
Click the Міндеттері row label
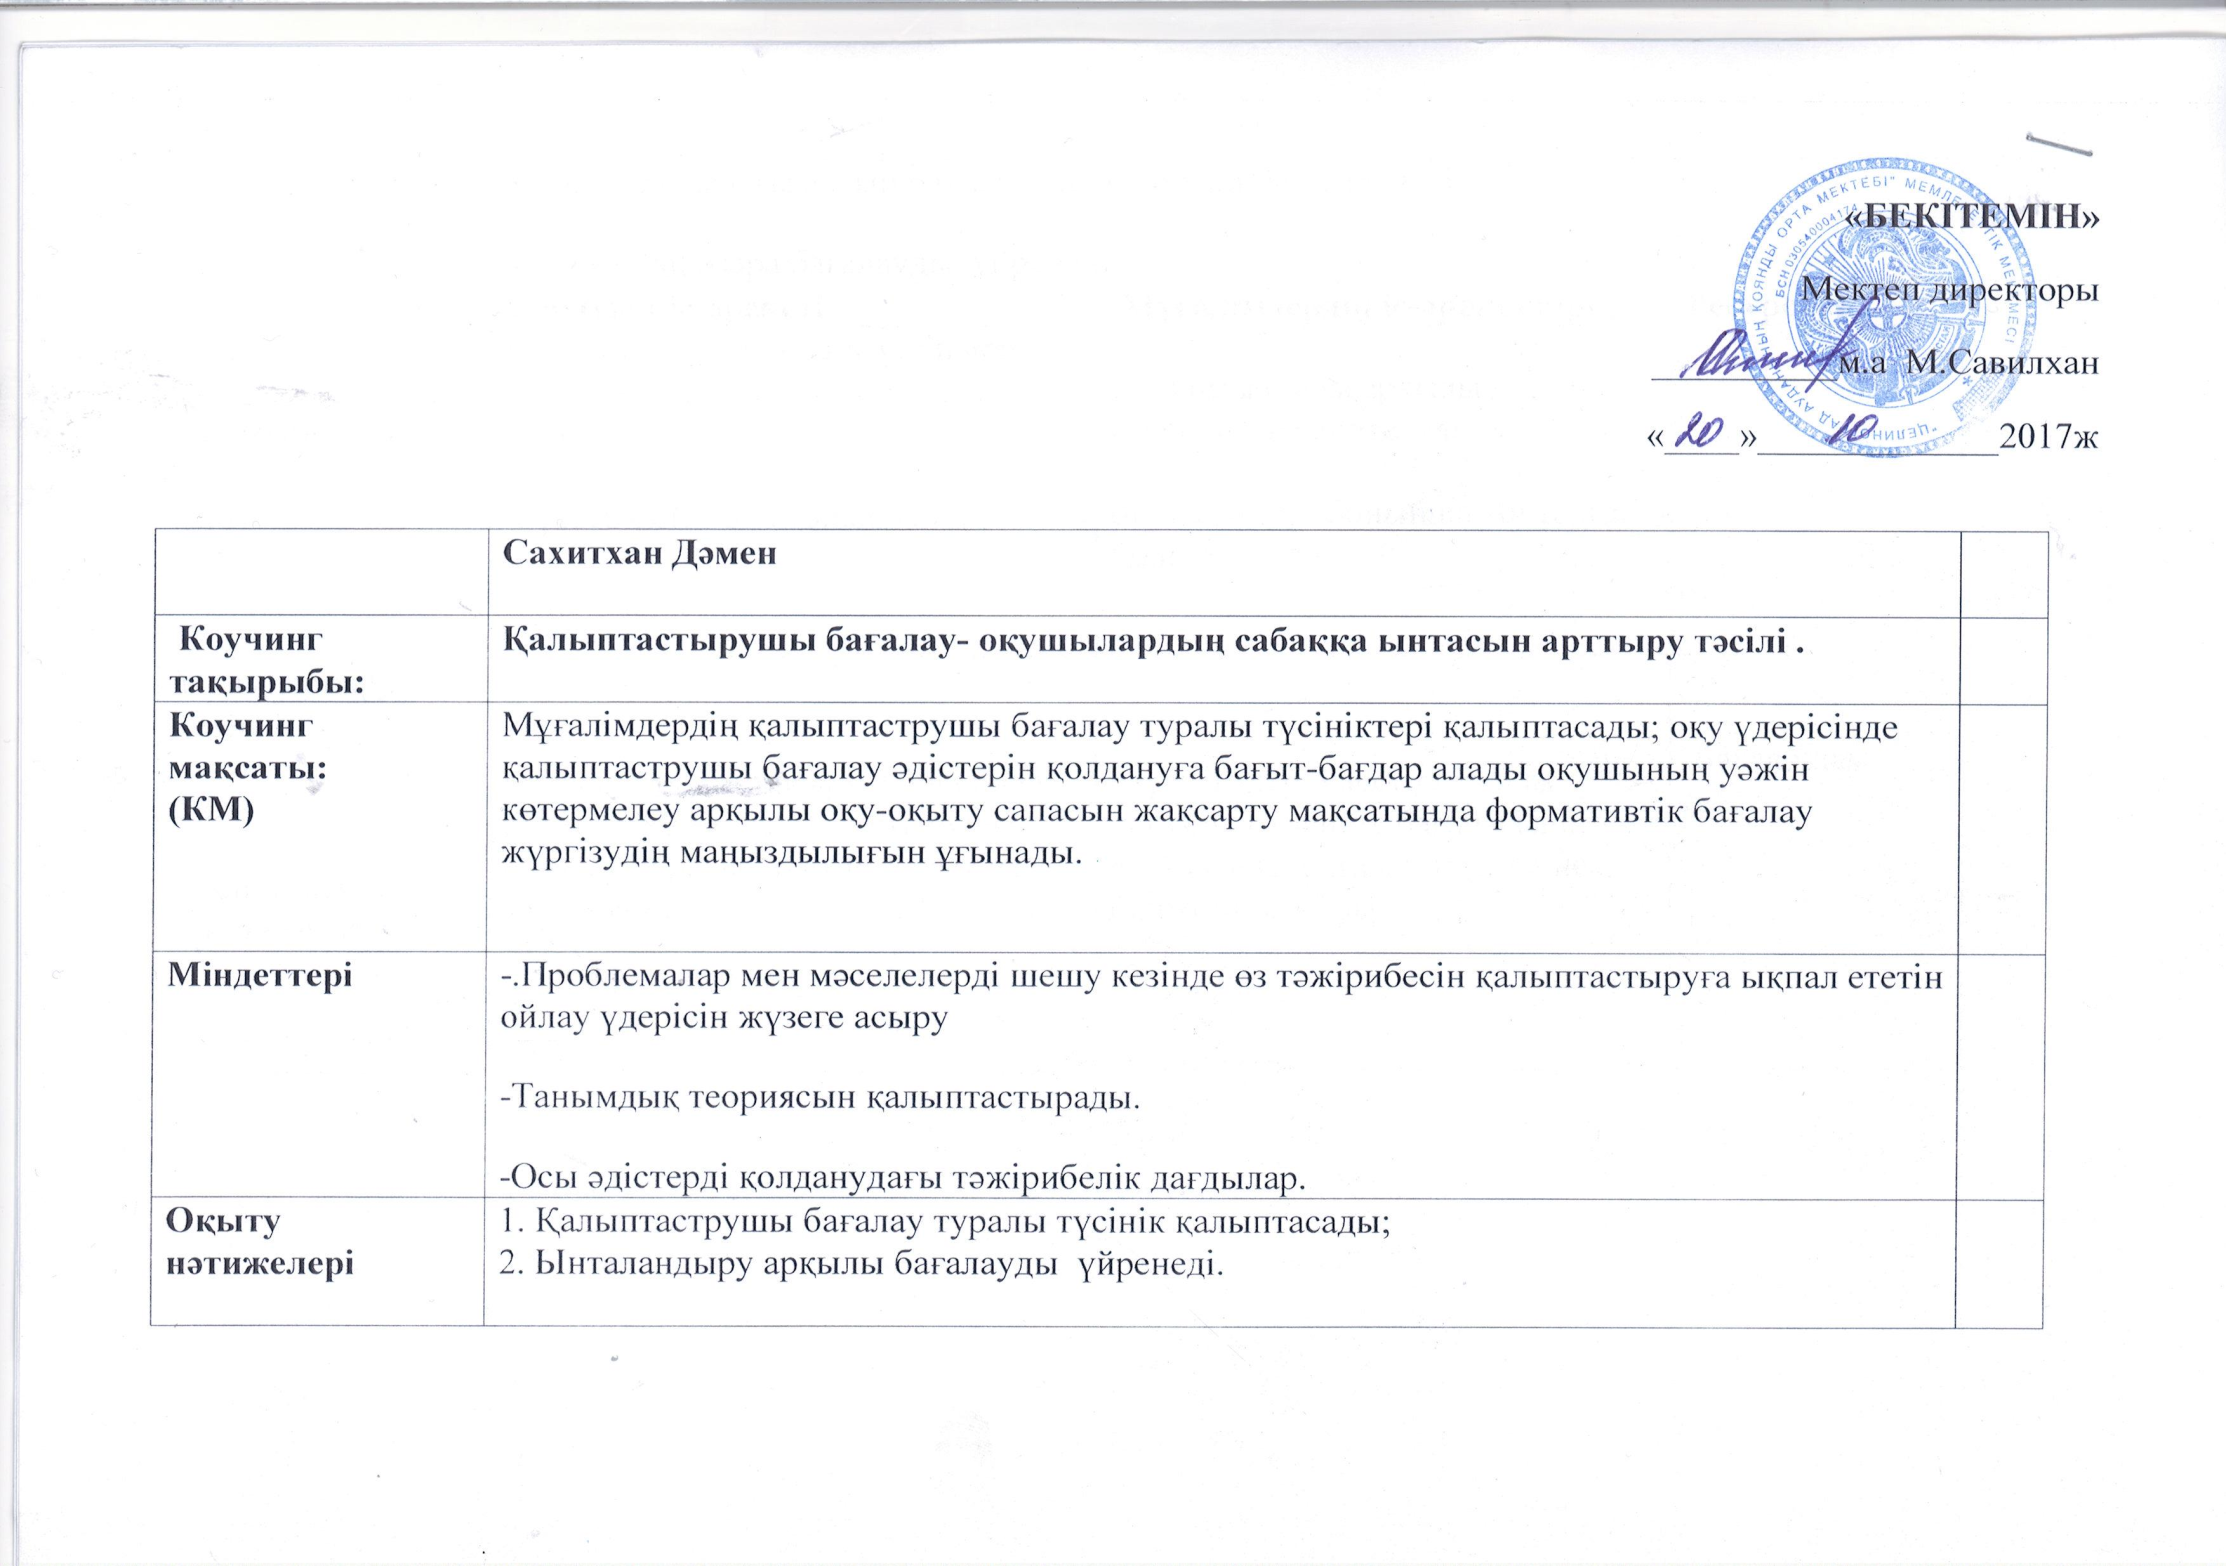[259, 973]
